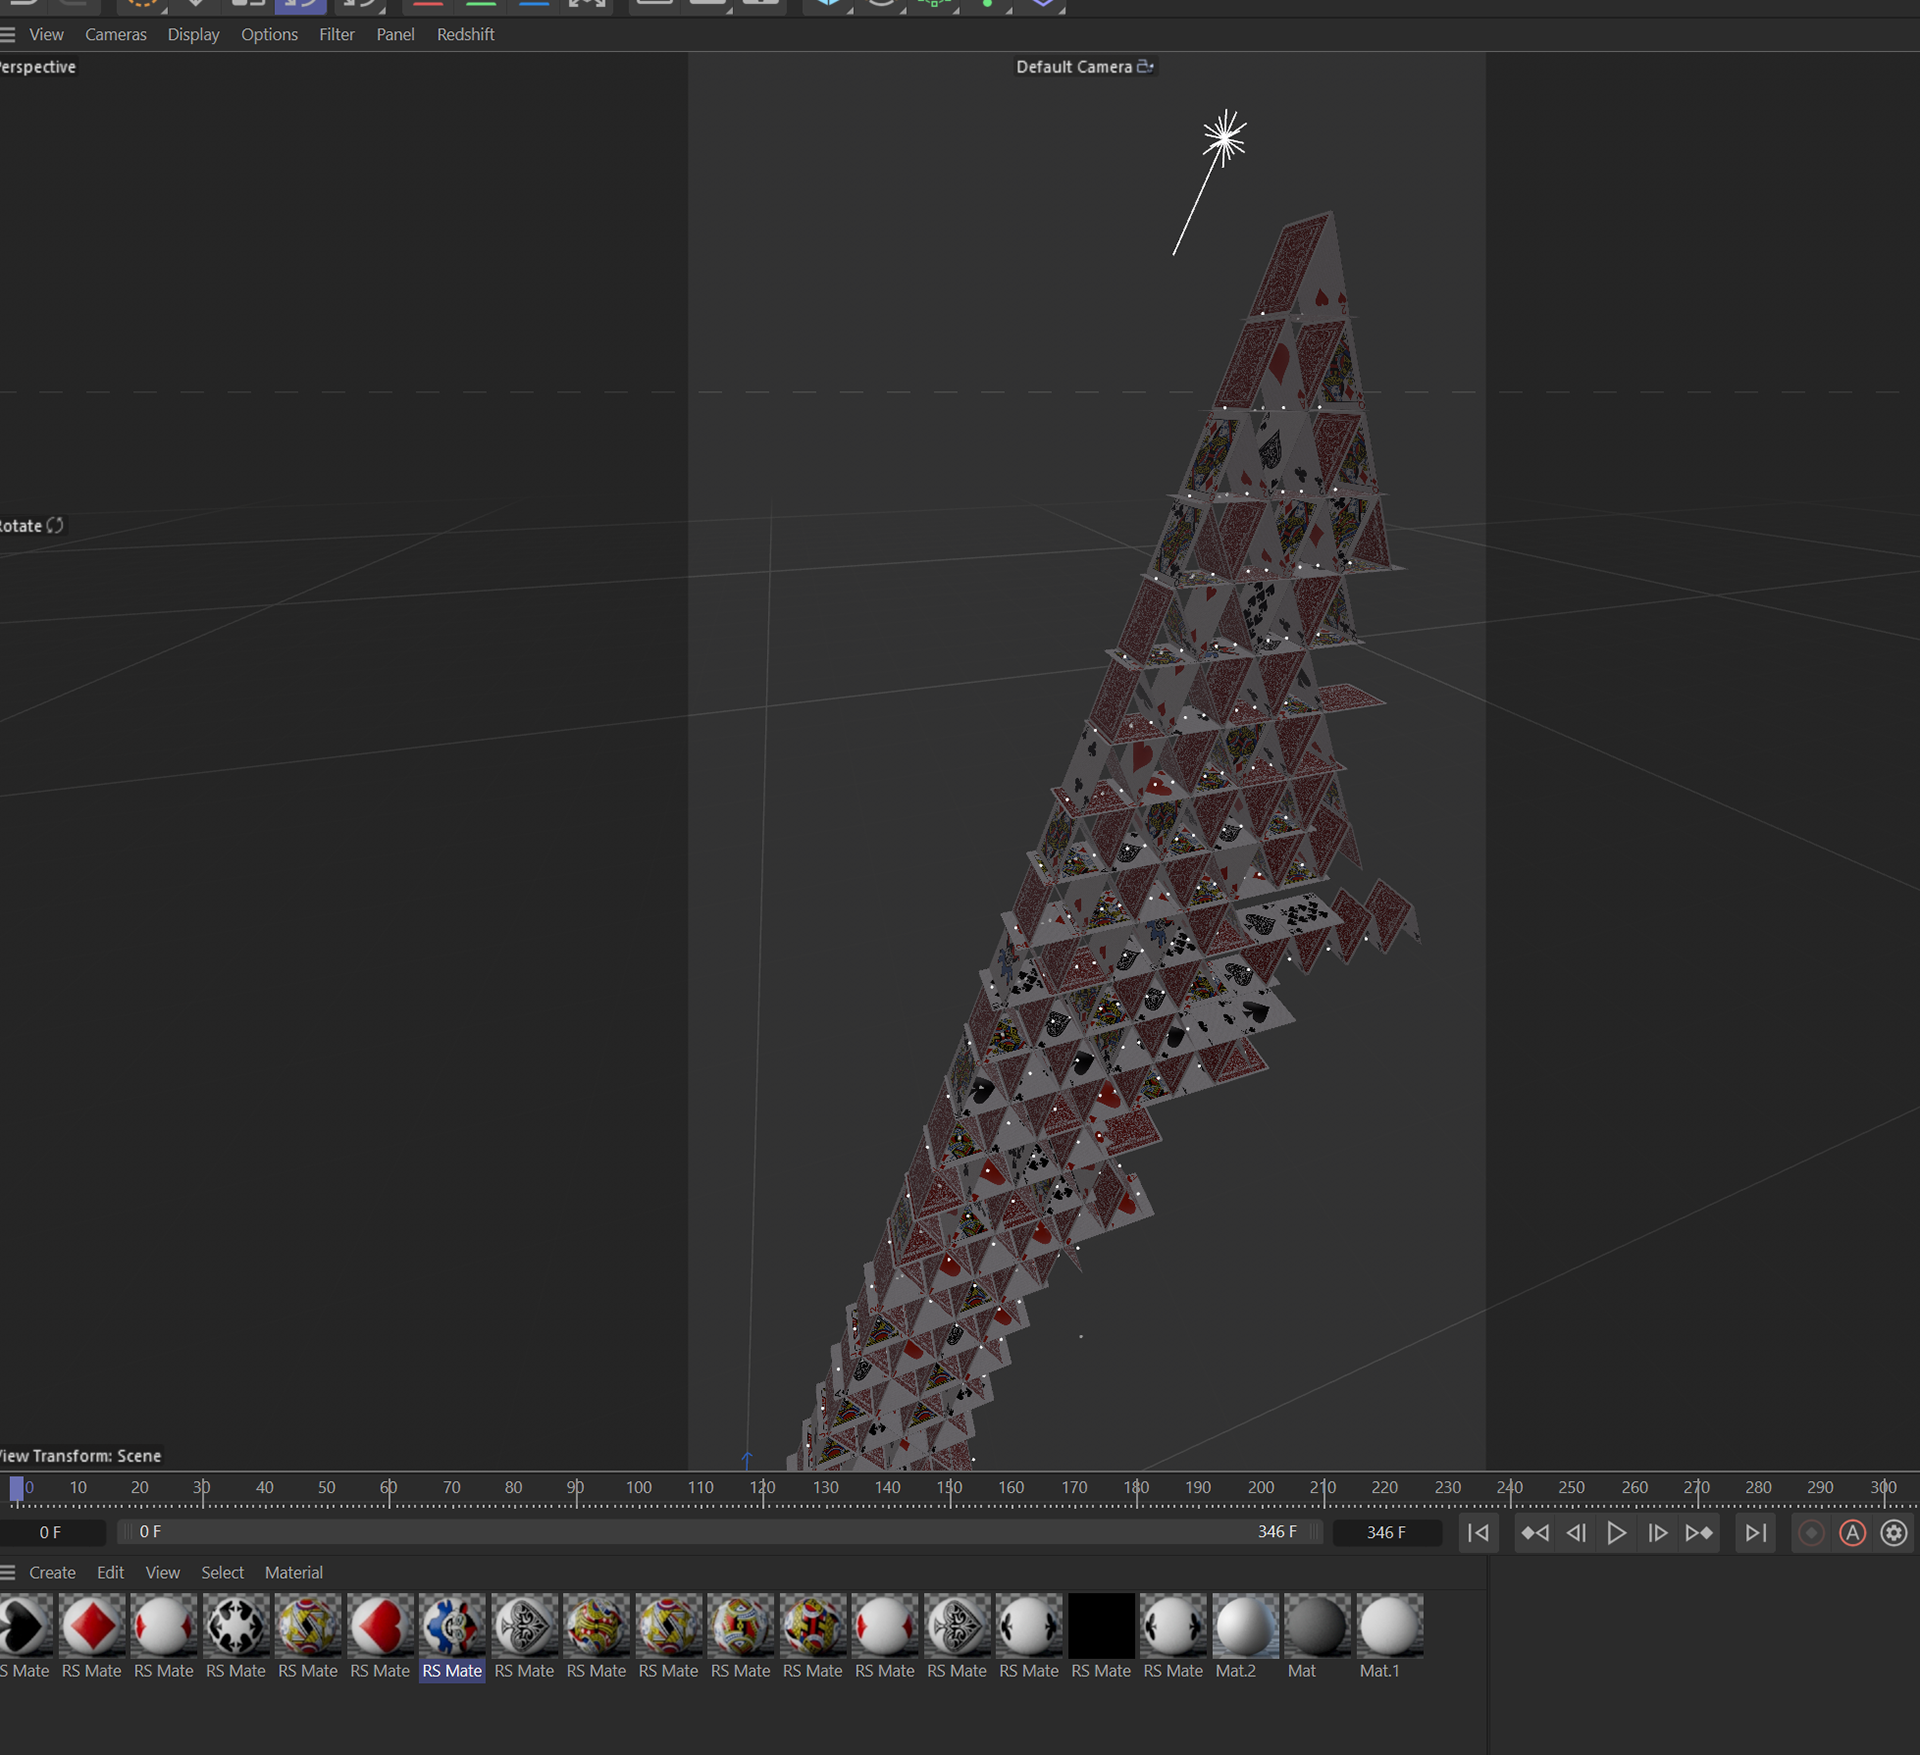Open the viewport hamburger menu
The image size is (1920, 1755).
point(7,35)
